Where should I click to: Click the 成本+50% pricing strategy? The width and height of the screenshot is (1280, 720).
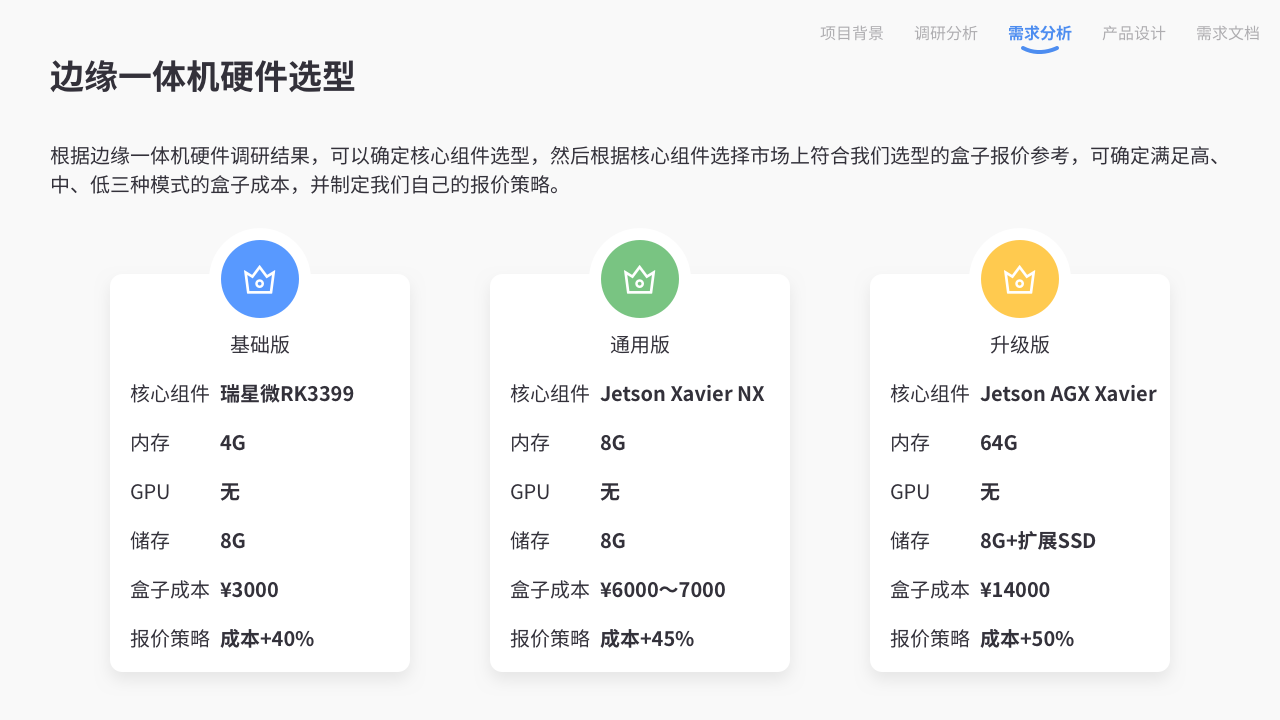coord(1027,639)
